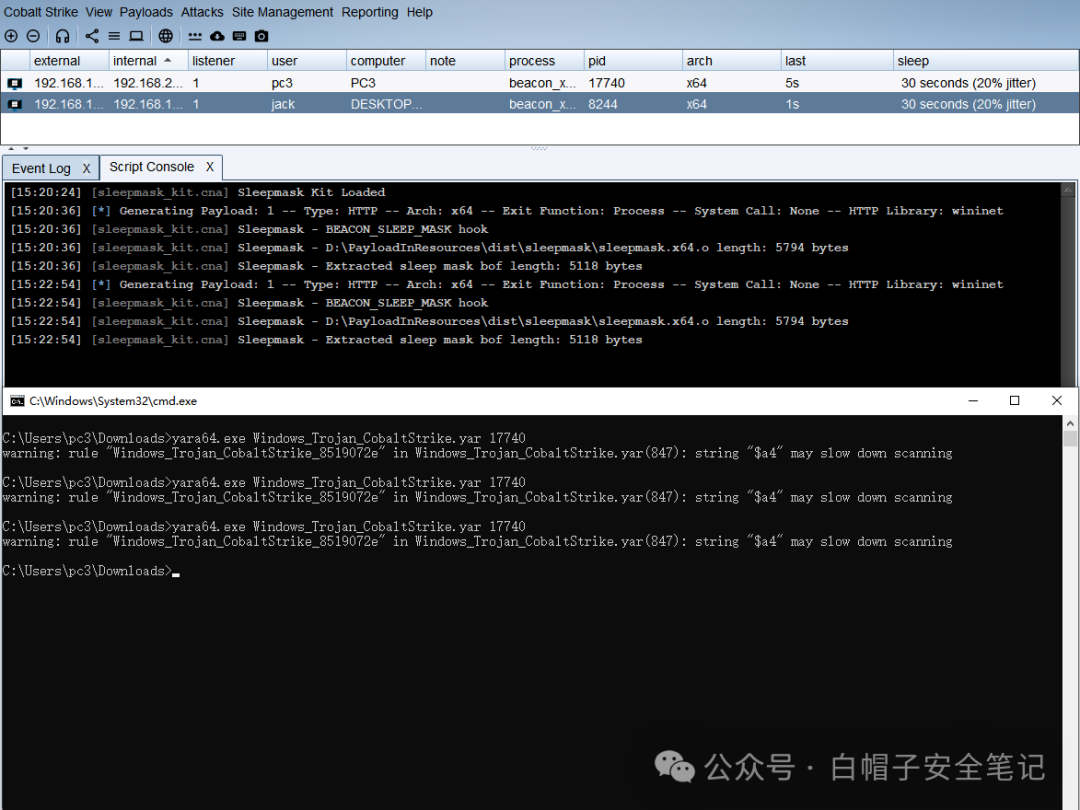This screenshot has width=1080, height=810.
Task: Open the Help menu
Action: pos(419,12)
